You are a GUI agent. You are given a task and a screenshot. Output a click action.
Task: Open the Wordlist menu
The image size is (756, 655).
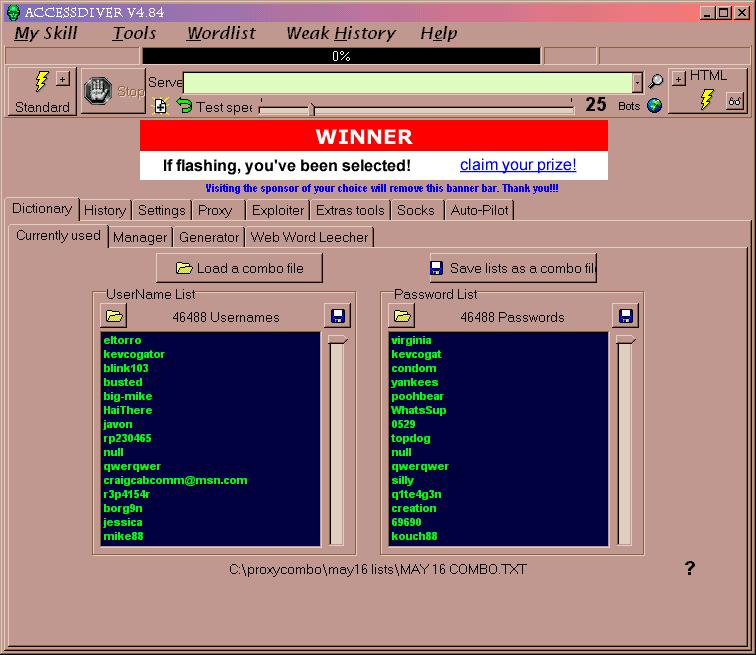coord(221,33)
